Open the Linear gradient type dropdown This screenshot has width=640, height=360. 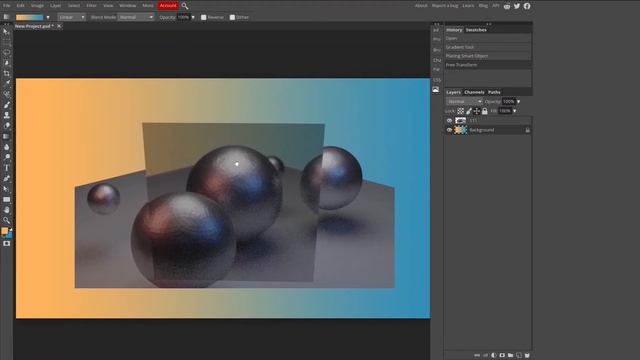pos(71,18)
